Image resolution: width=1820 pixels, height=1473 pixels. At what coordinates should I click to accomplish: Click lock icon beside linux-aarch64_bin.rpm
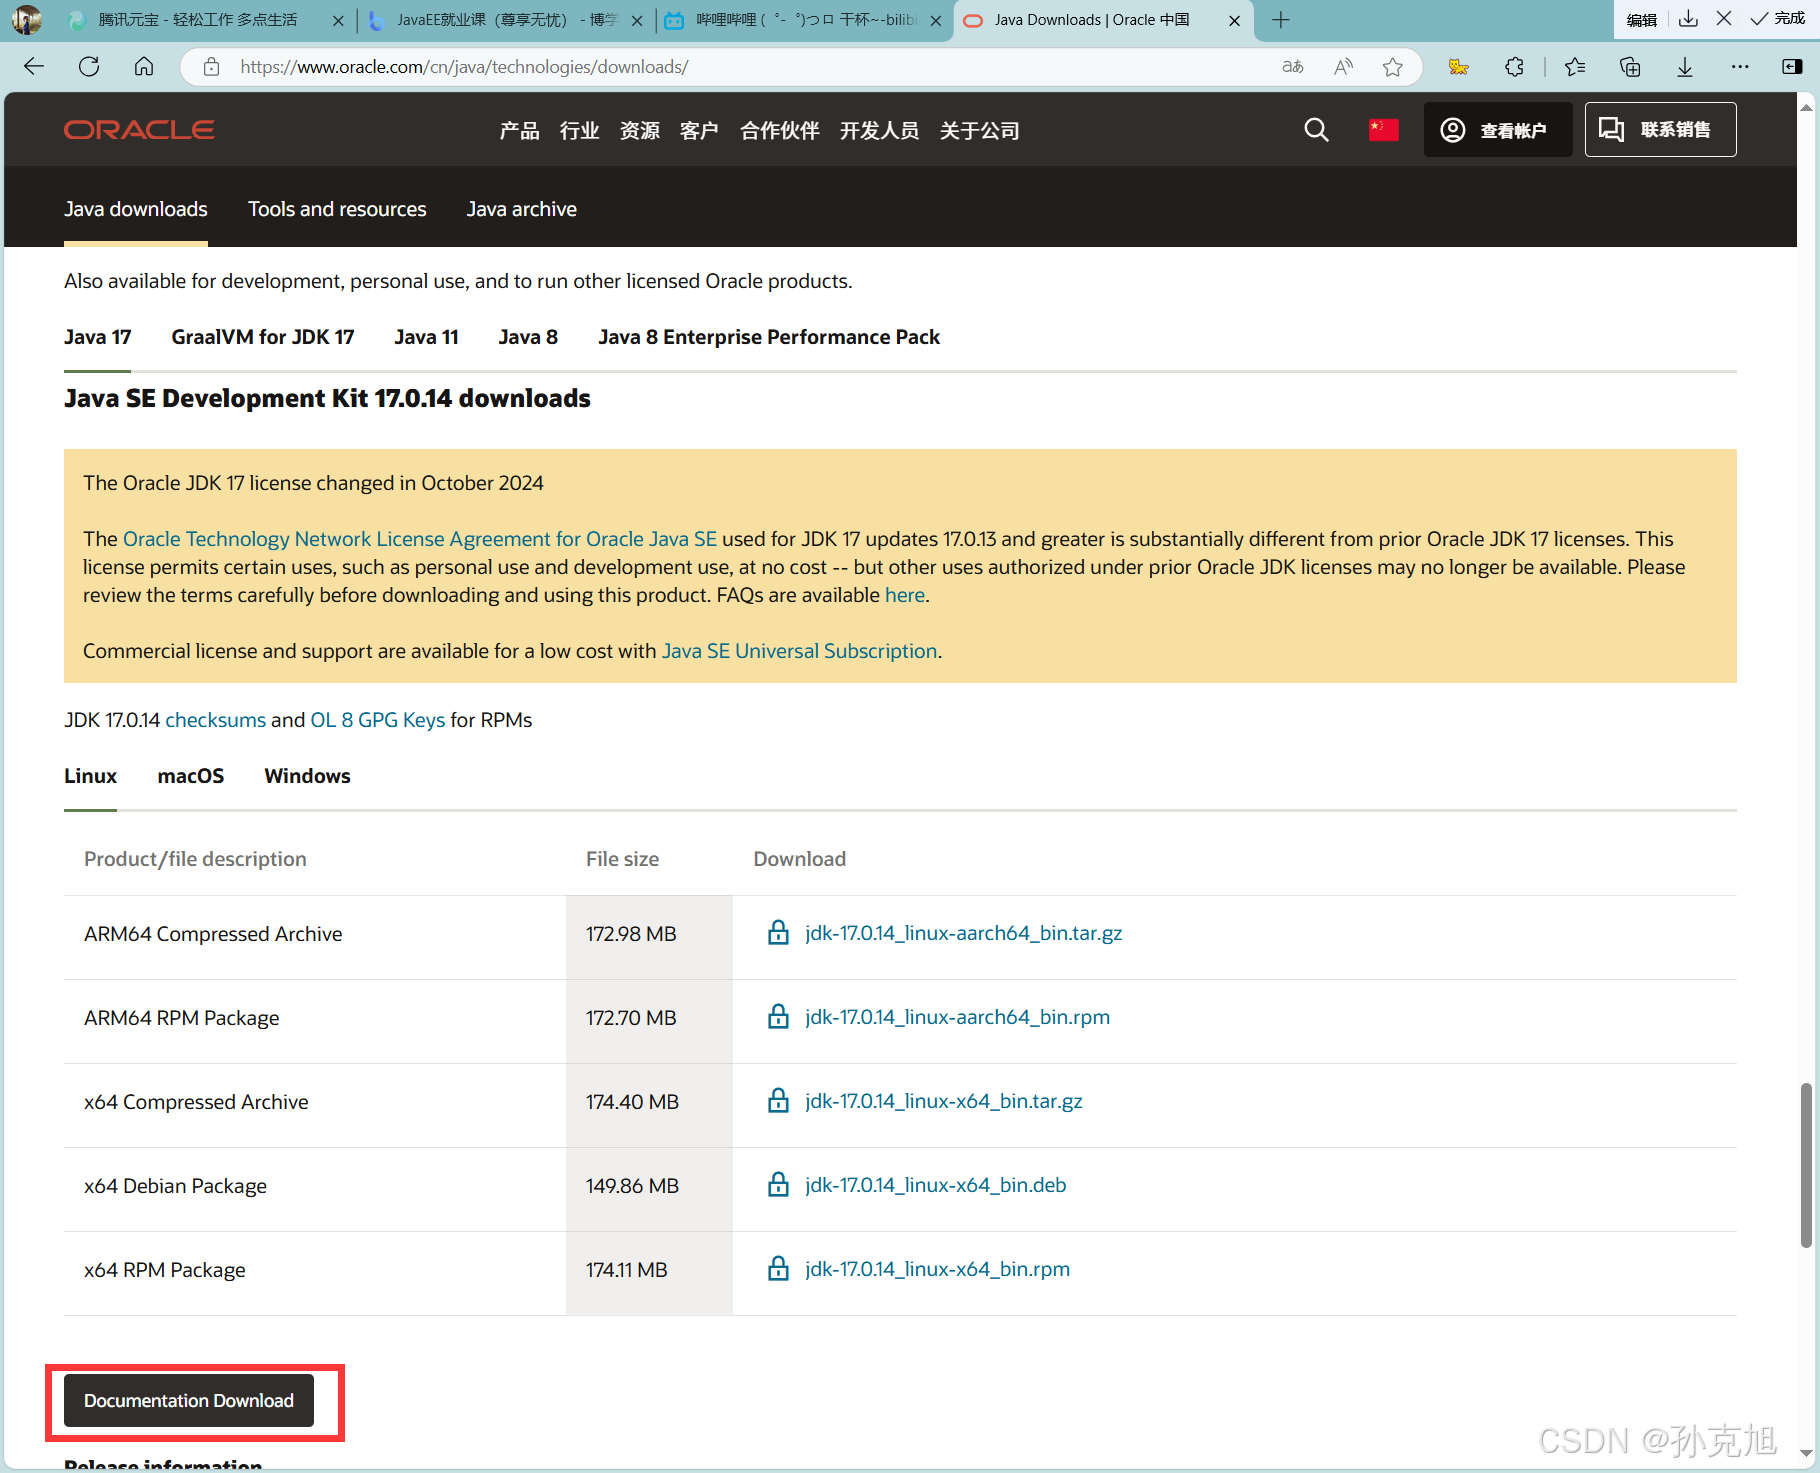coord(778,1017)
